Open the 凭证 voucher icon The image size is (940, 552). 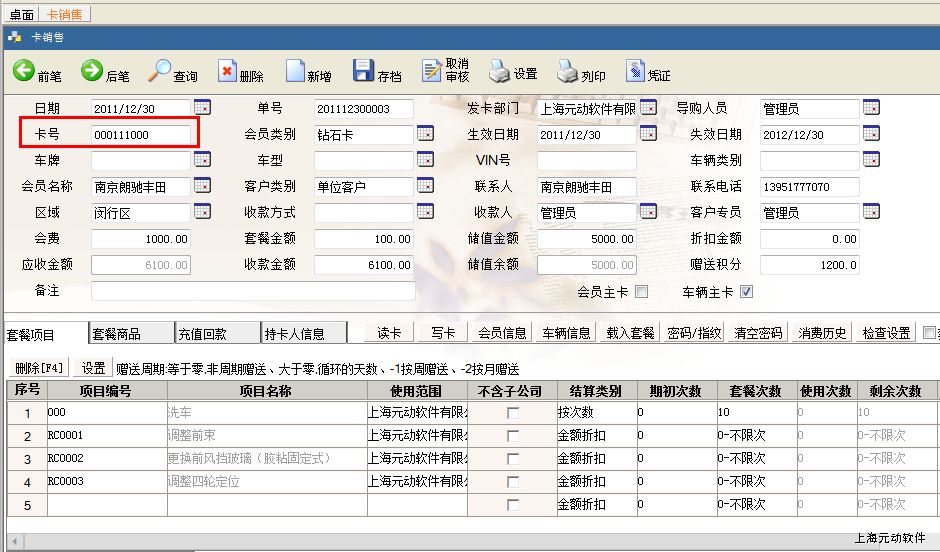[x=635, y=71]
